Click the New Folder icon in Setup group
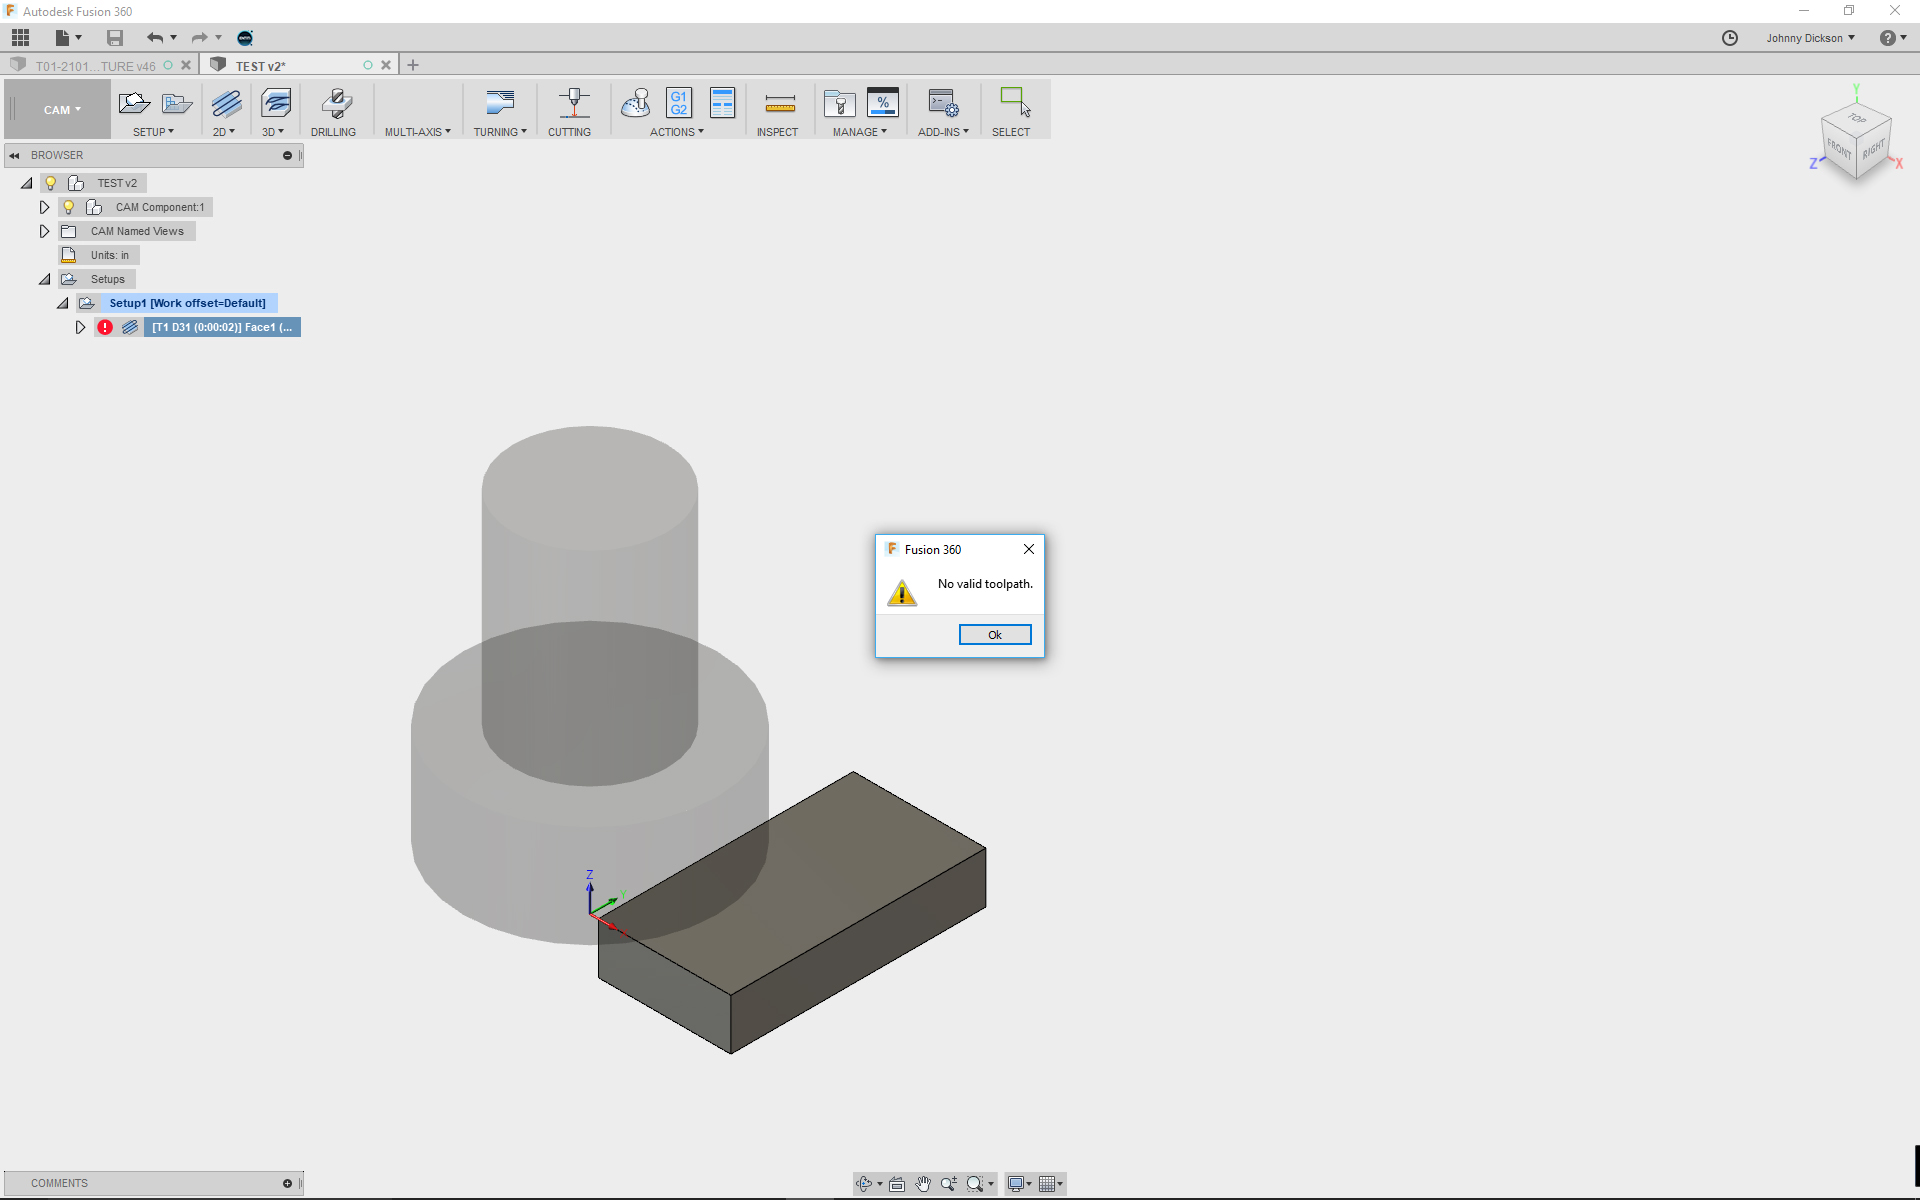The width and height of the screenshot is (1920, 1200). [x=177, y=103]
